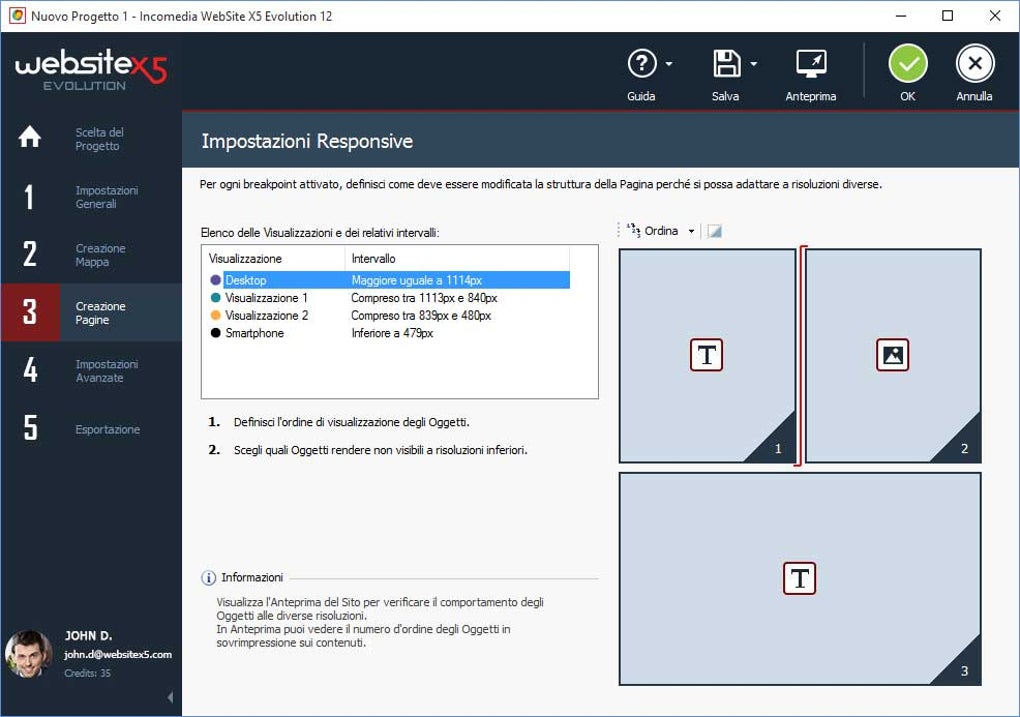Open step 1 Impostazioni Generali
This screenshot has height=717, width=1020.
91,196
